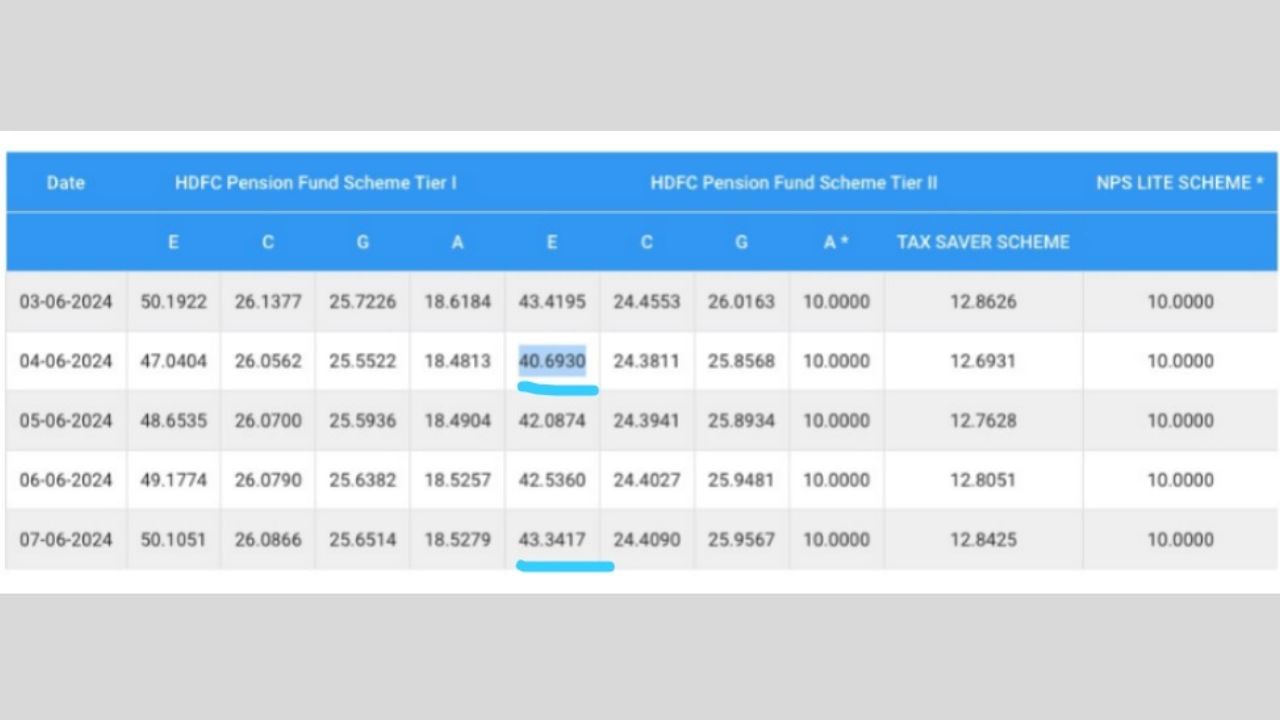
Task: Select the cell showing 26.0866
Action: (268, 540)
